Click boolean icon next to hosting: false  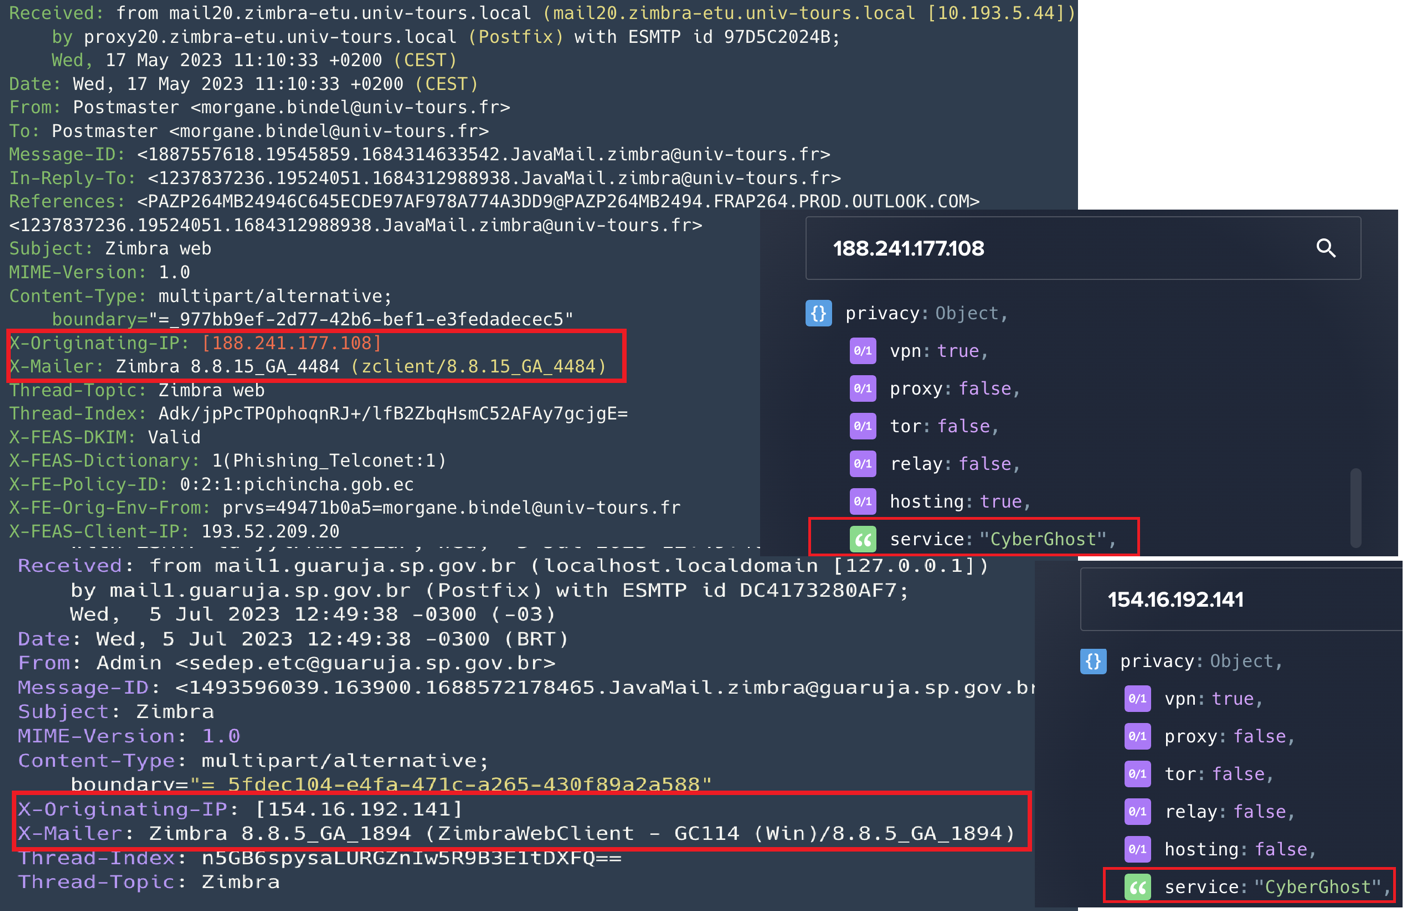(1137, 849)
